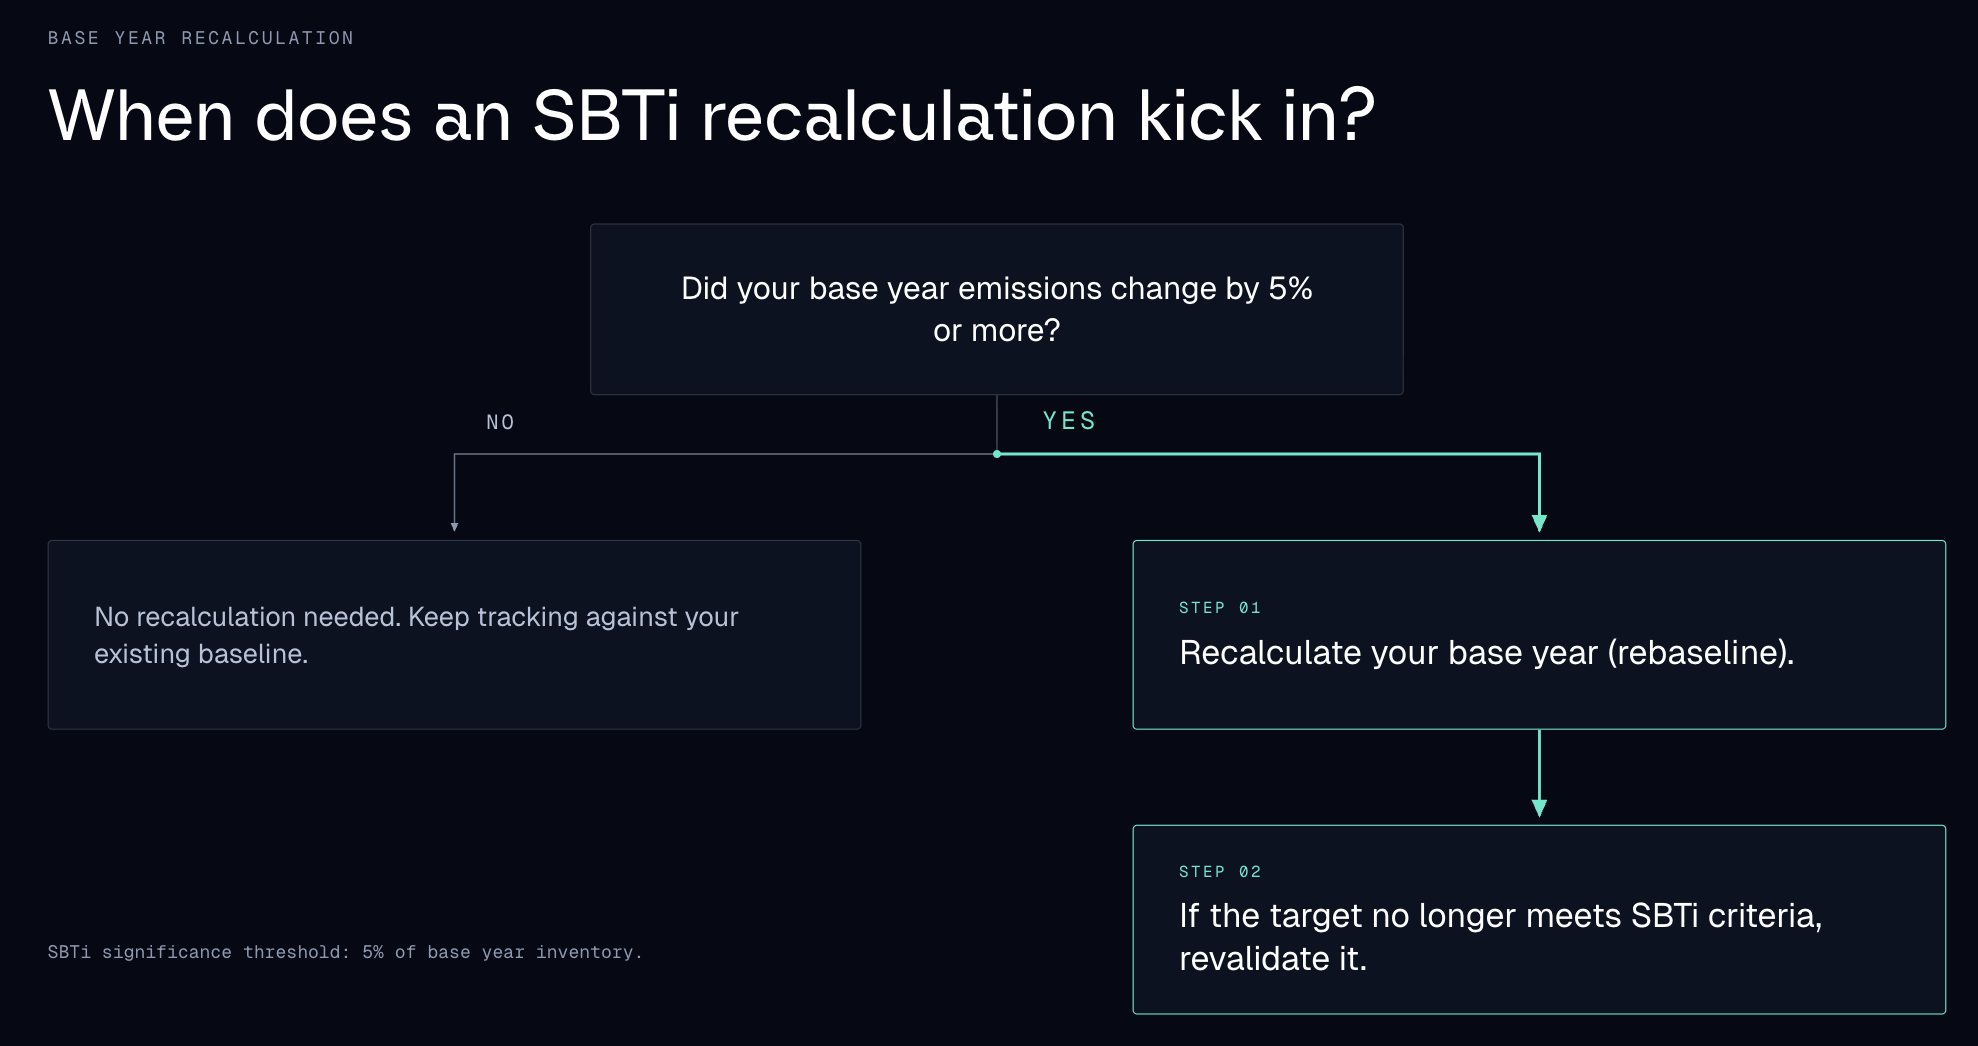Click the title 'When does an SBTi recalculation kick in?'

(712, 116)
